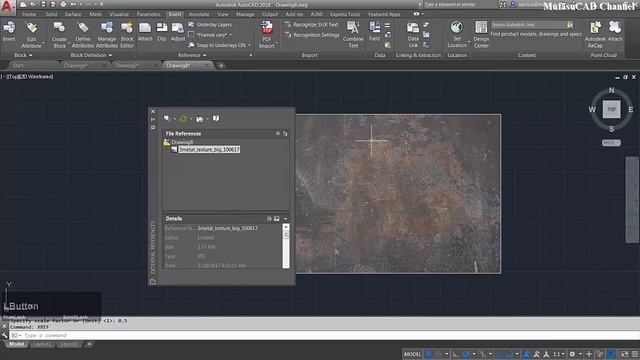
Task: Open Recognition Settings
Action: (x=313, y=35)
